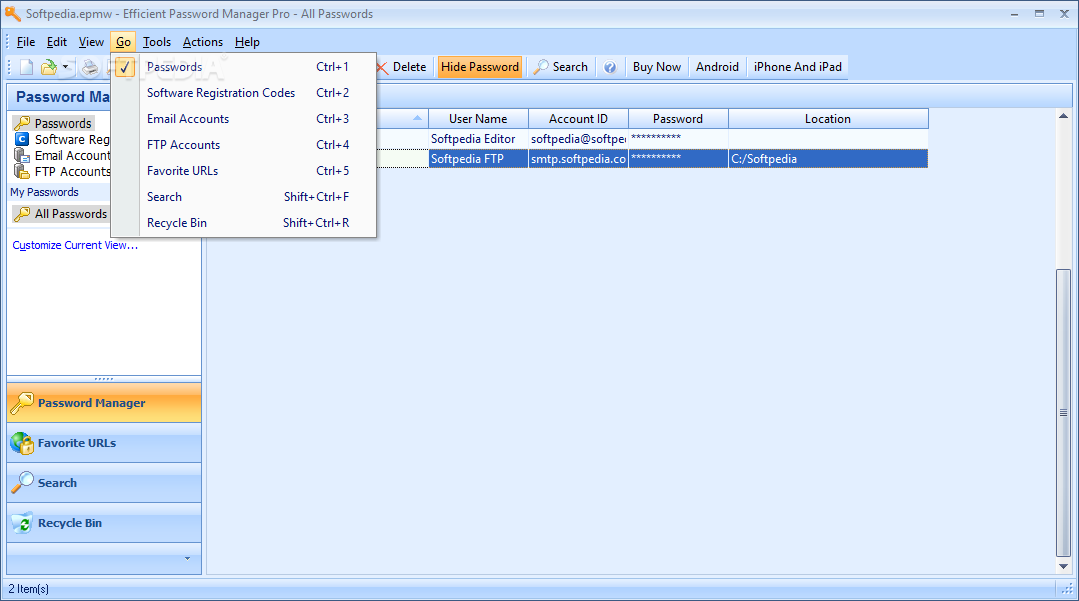The height and width of the screenshot is (601, 1079).
Task: Click the Recycle Bin icon in the navigation pane
Action: pyautogui.click(x=22, y=523)
